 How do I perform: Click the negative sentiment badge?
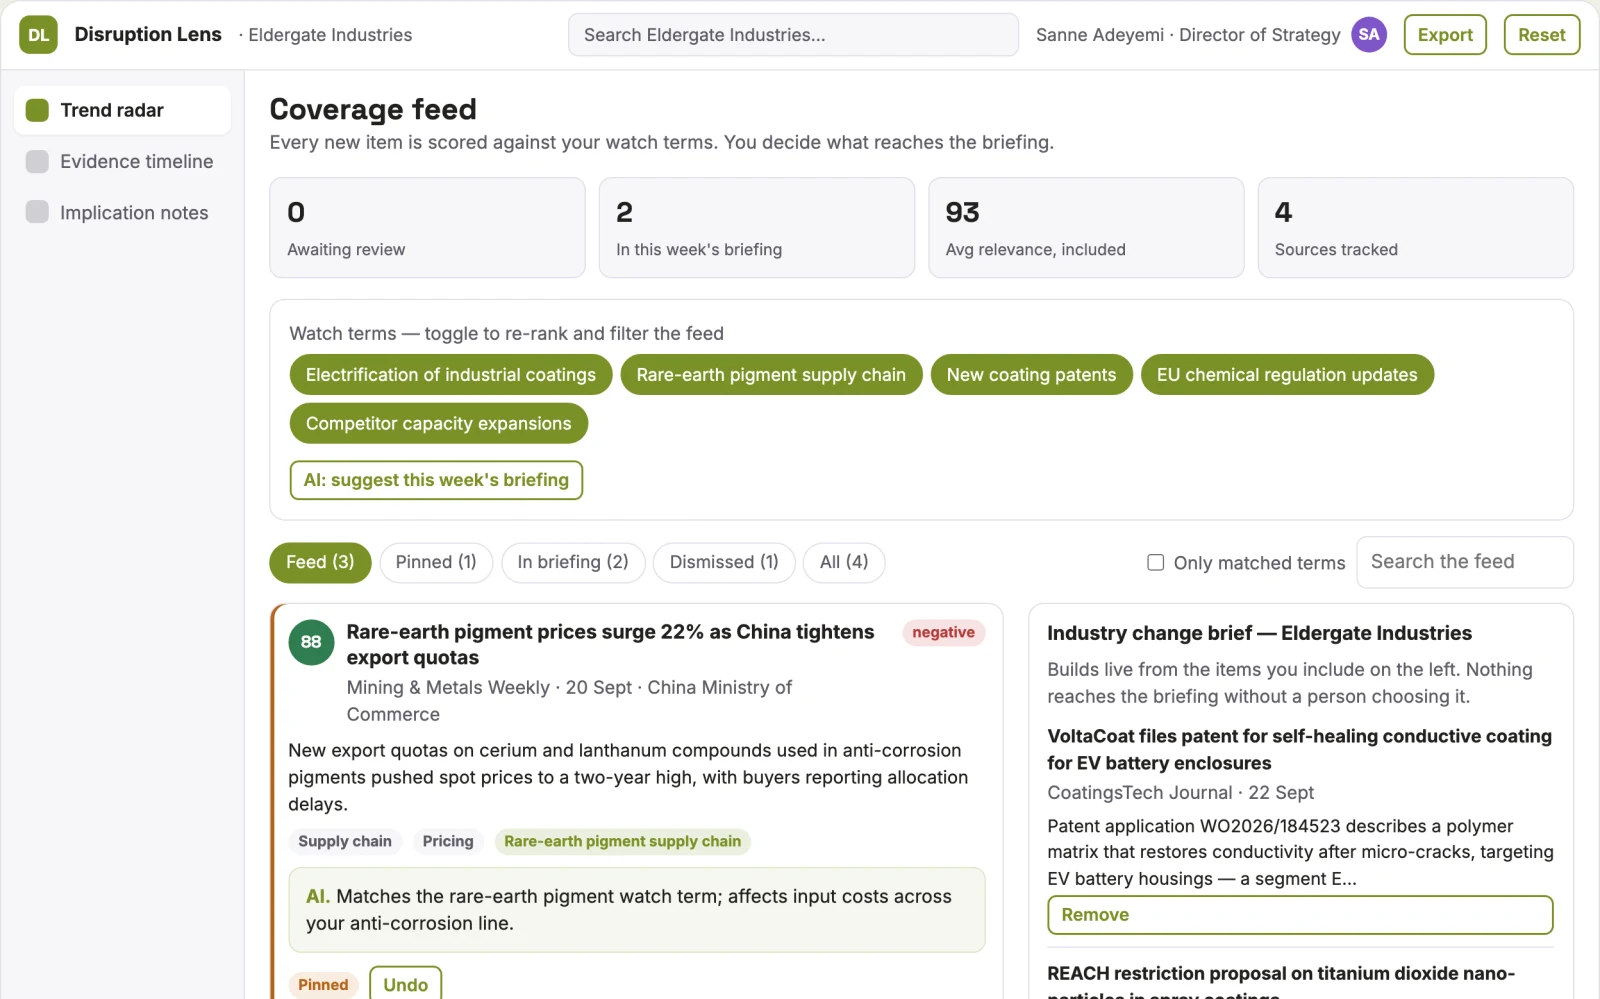click(x=943, y=632)
